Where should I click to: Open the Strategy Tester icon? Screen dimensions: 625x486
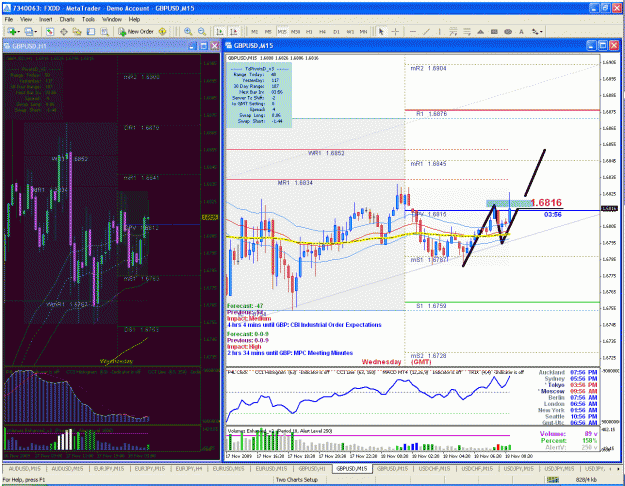point(104,31)
